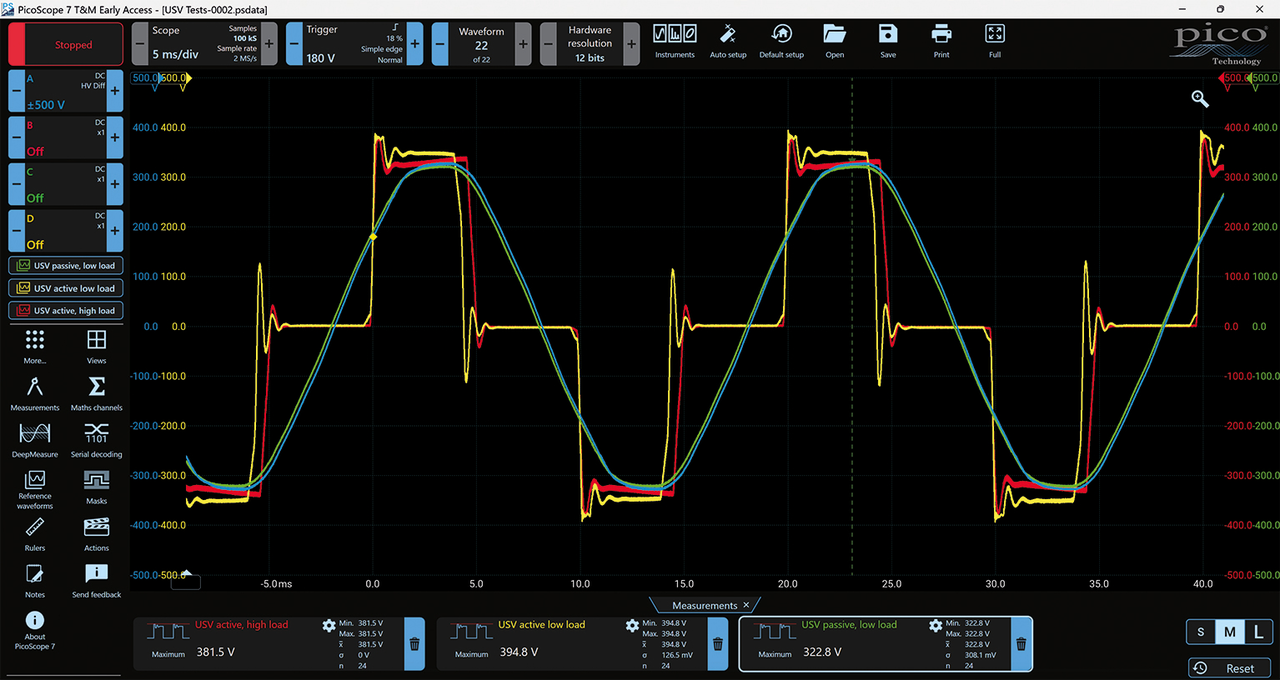Click the zoom magnifier icon on graph
Screen dimensions: 1280x680
(1200, 98)
